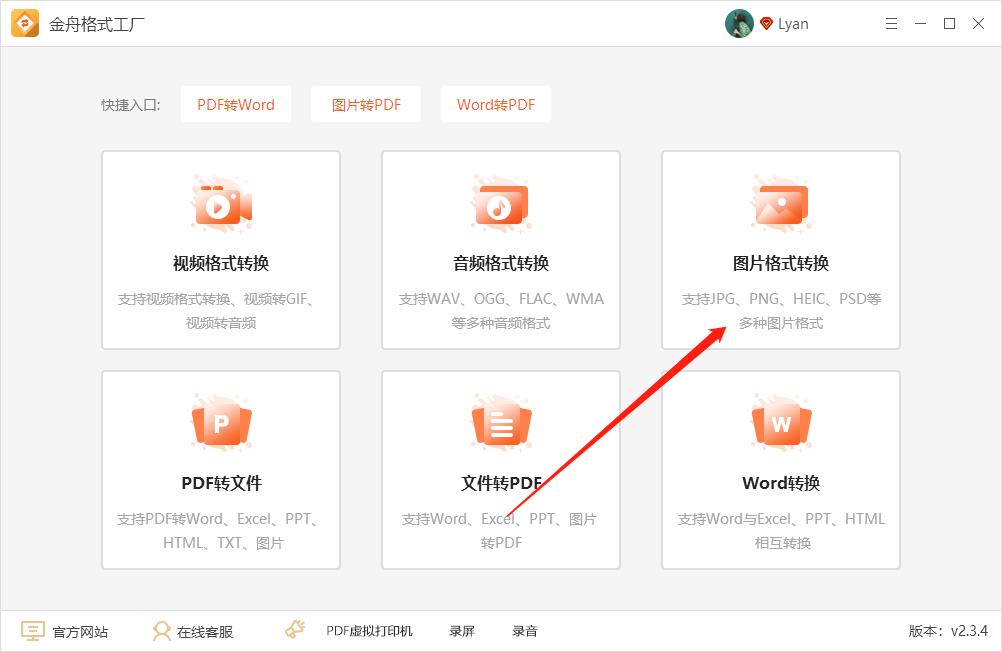Click the PDF转Word quick entry button
This screenshot has height=652, width=1002.
(x=235, y=104)
